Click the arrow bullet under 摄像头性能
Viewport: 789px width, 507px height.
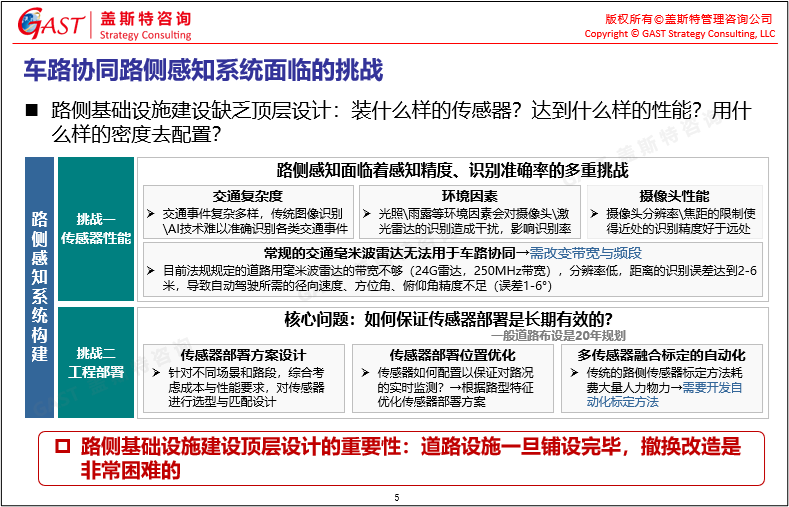coord(594,214)
